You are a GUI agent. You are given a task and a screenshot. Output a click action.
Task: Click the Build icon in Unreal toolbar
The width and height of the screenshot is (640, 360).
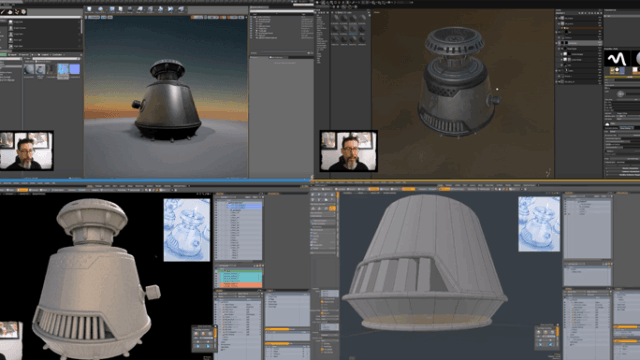(161, 9)
